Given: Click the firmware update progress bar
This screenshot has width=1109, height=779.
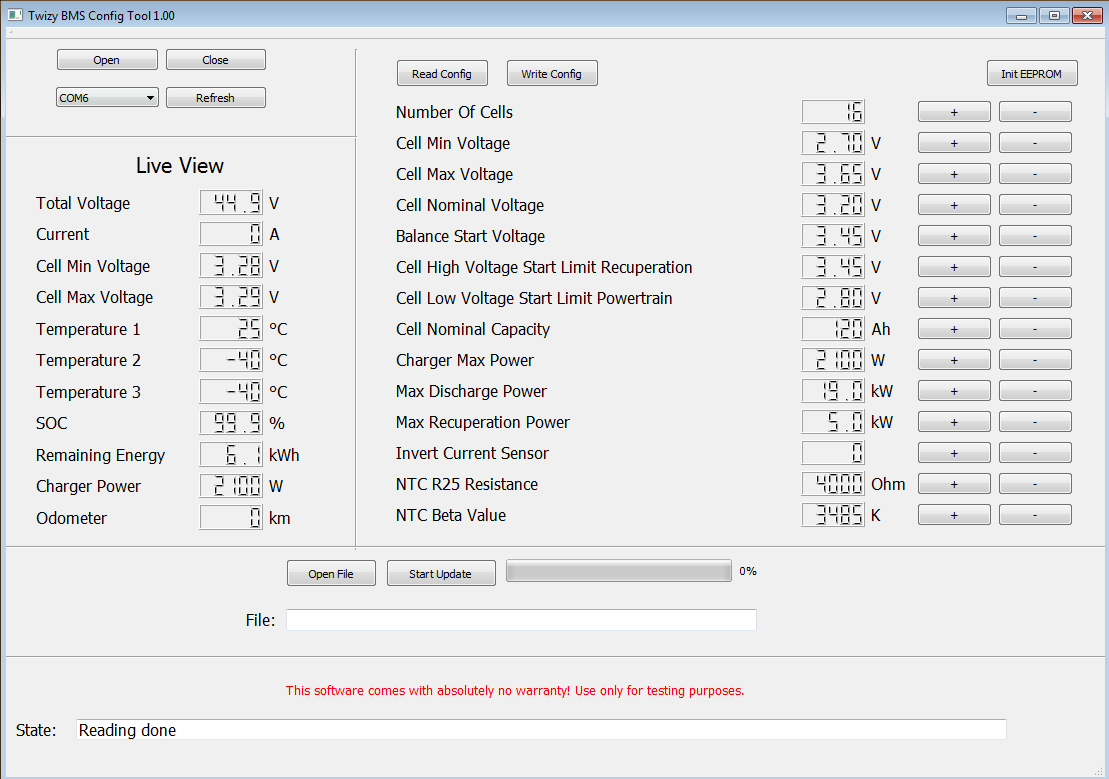Looking at the screenshot, I should coord(619,571).
